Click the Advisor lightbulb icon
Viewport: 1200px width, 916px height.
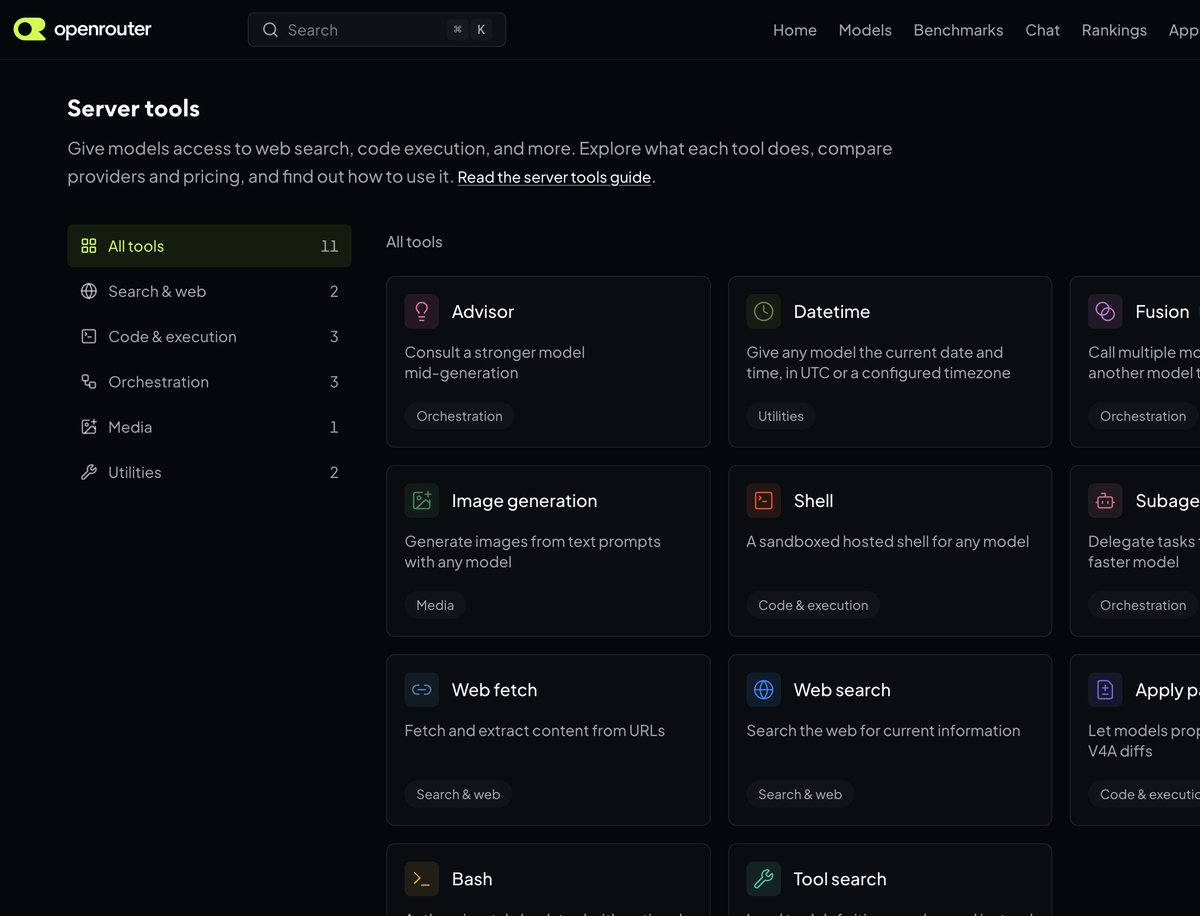[x=422, y=311]
